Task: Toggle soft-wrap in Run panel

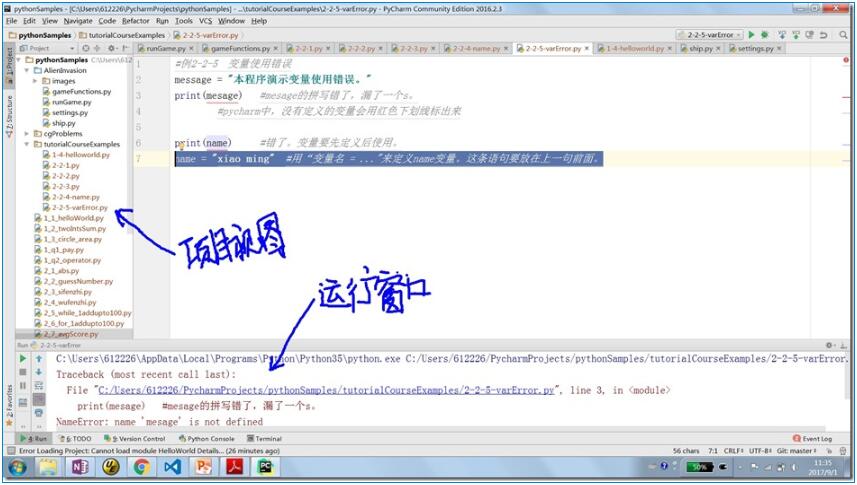Action: tap(39, 386)
